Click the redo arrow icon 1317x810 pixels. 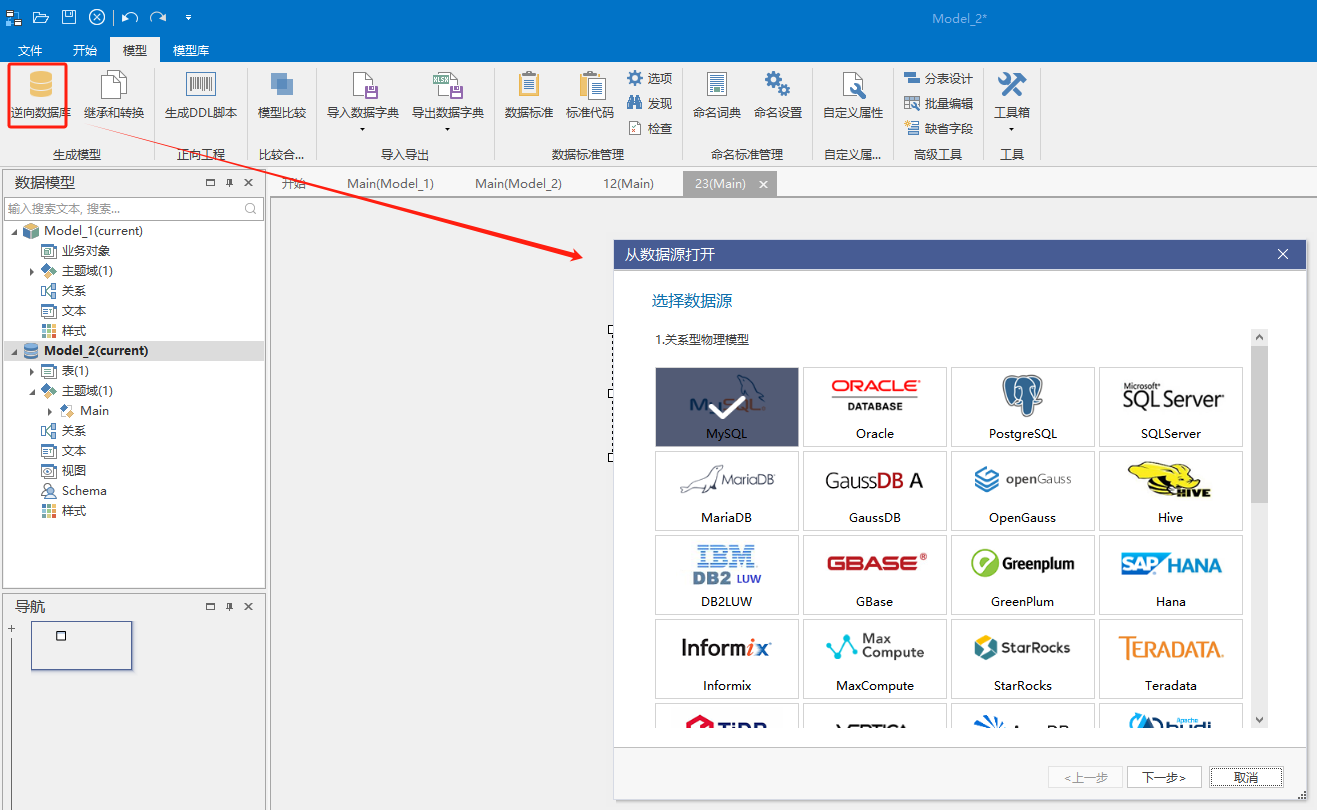coord(158,17)
